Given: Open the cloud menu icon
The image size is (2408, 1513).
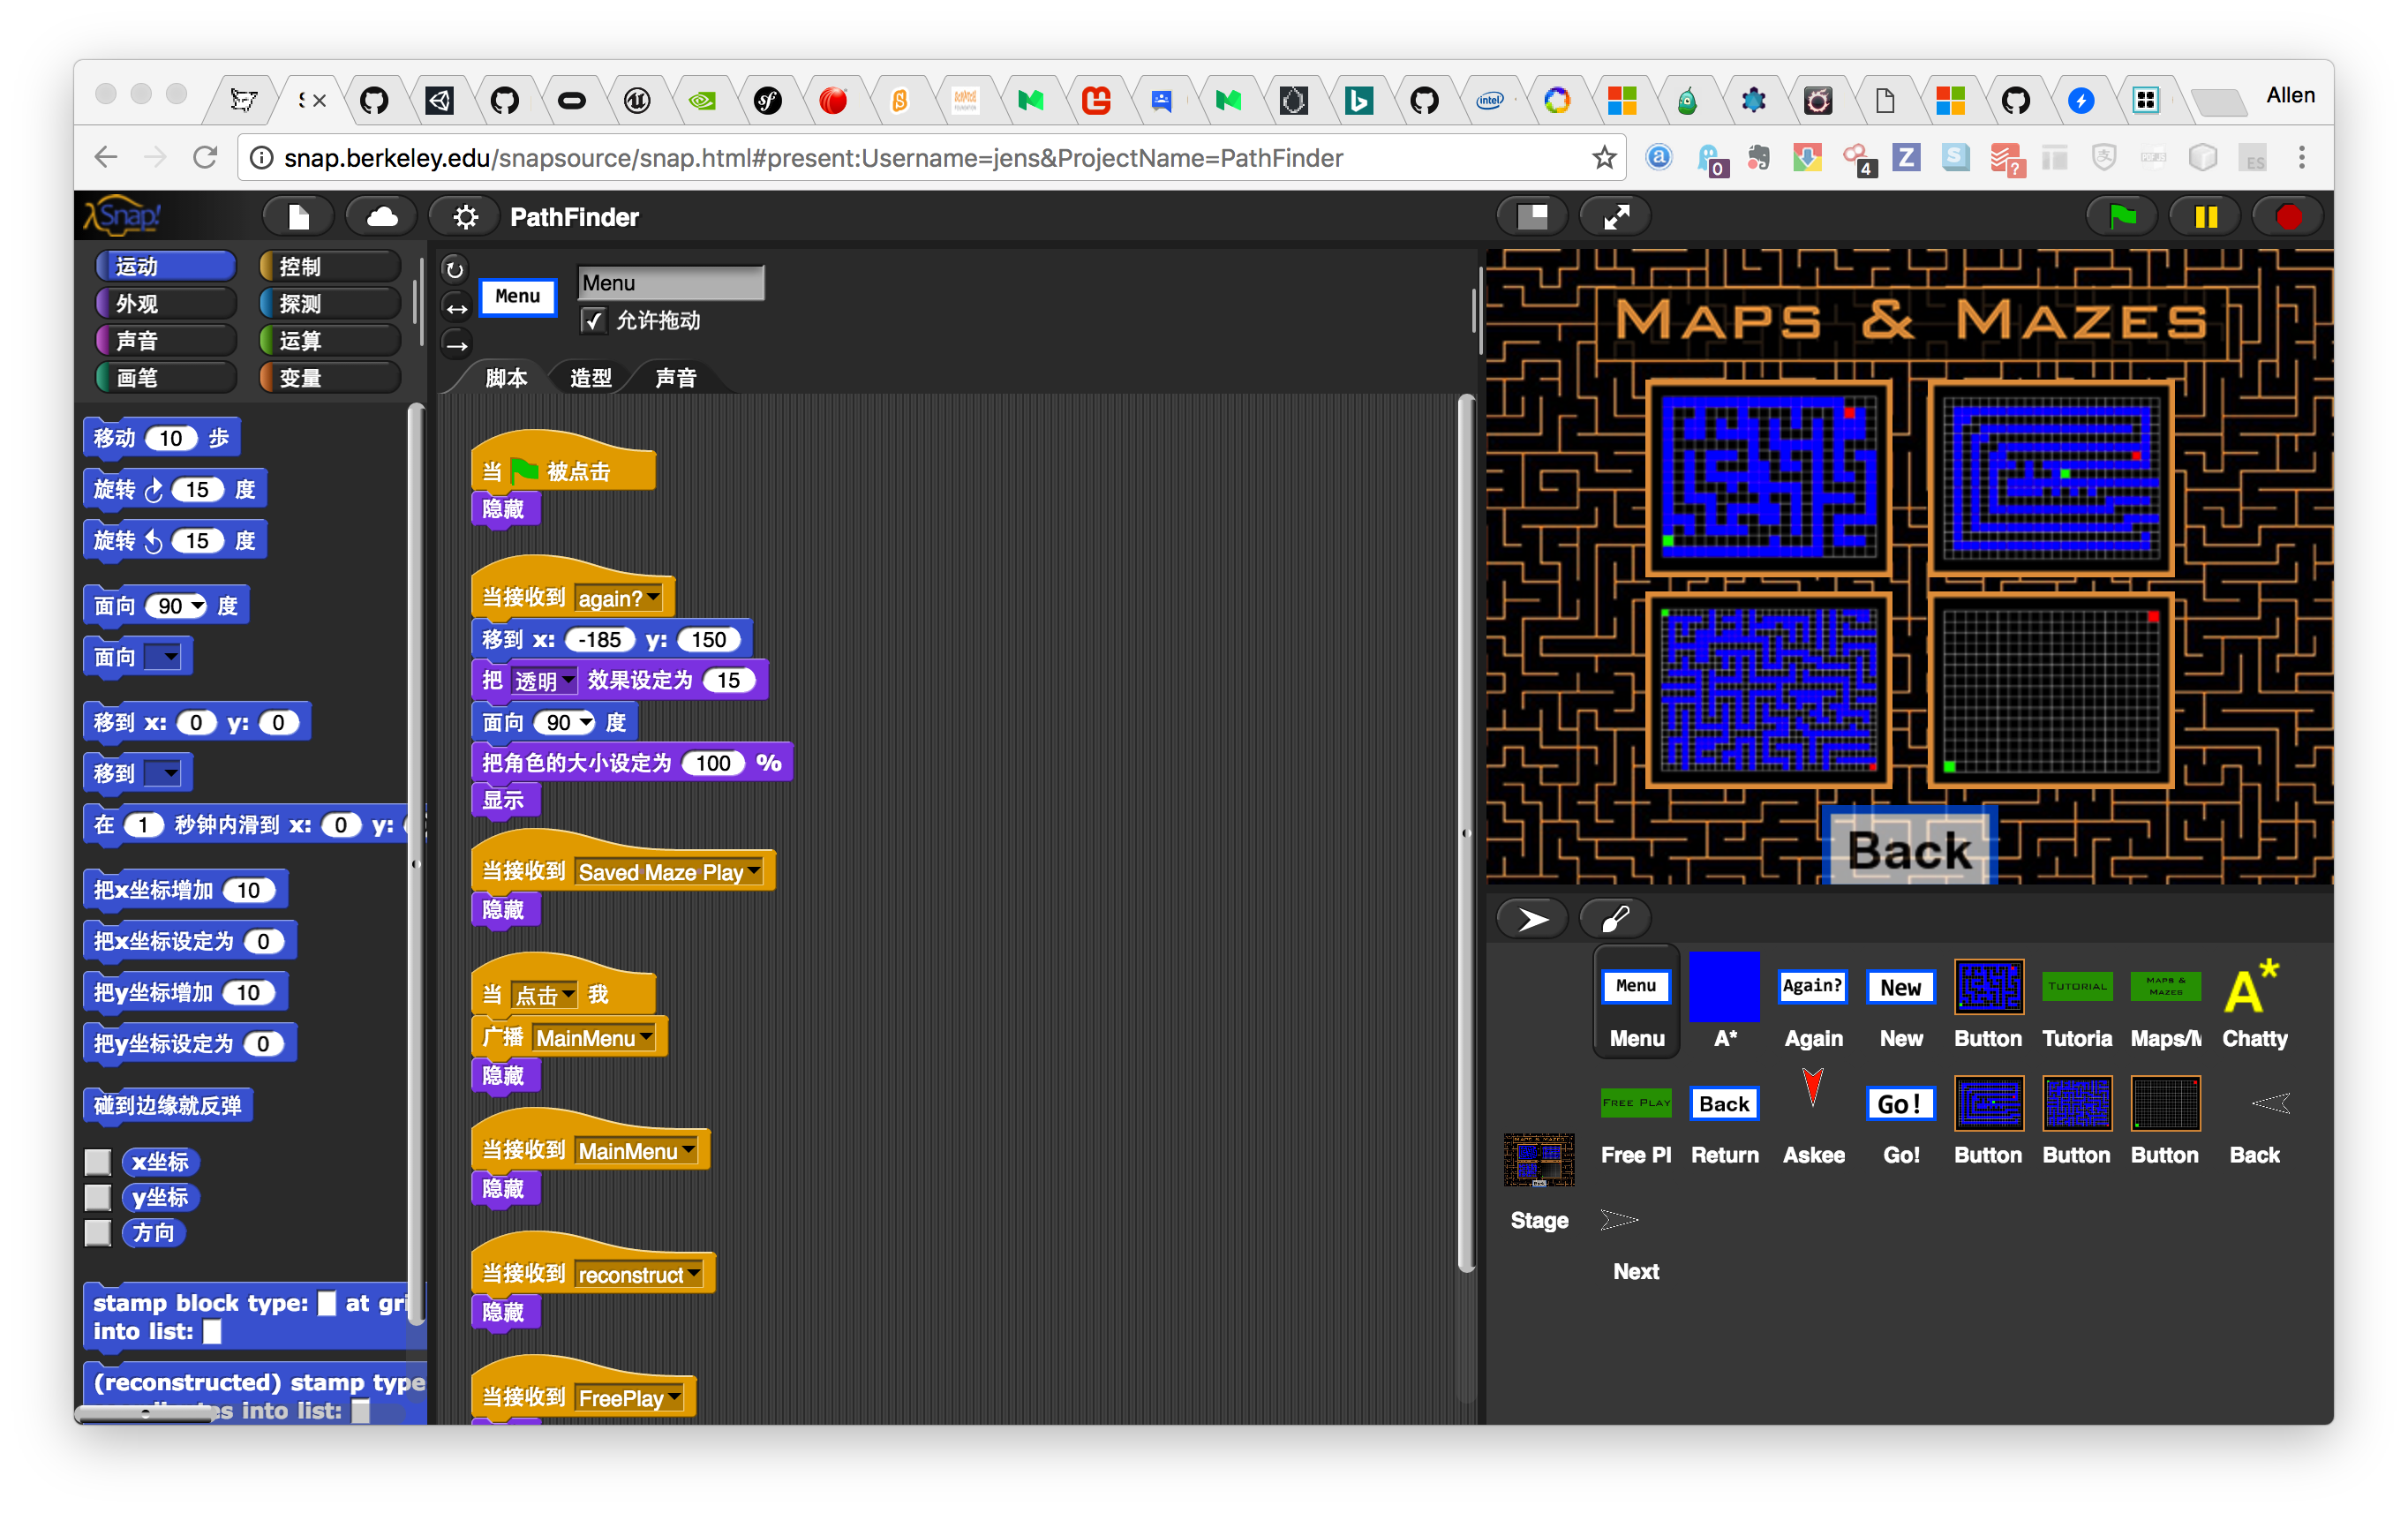Looking at the screenshot, I should [x=382, y=216].
